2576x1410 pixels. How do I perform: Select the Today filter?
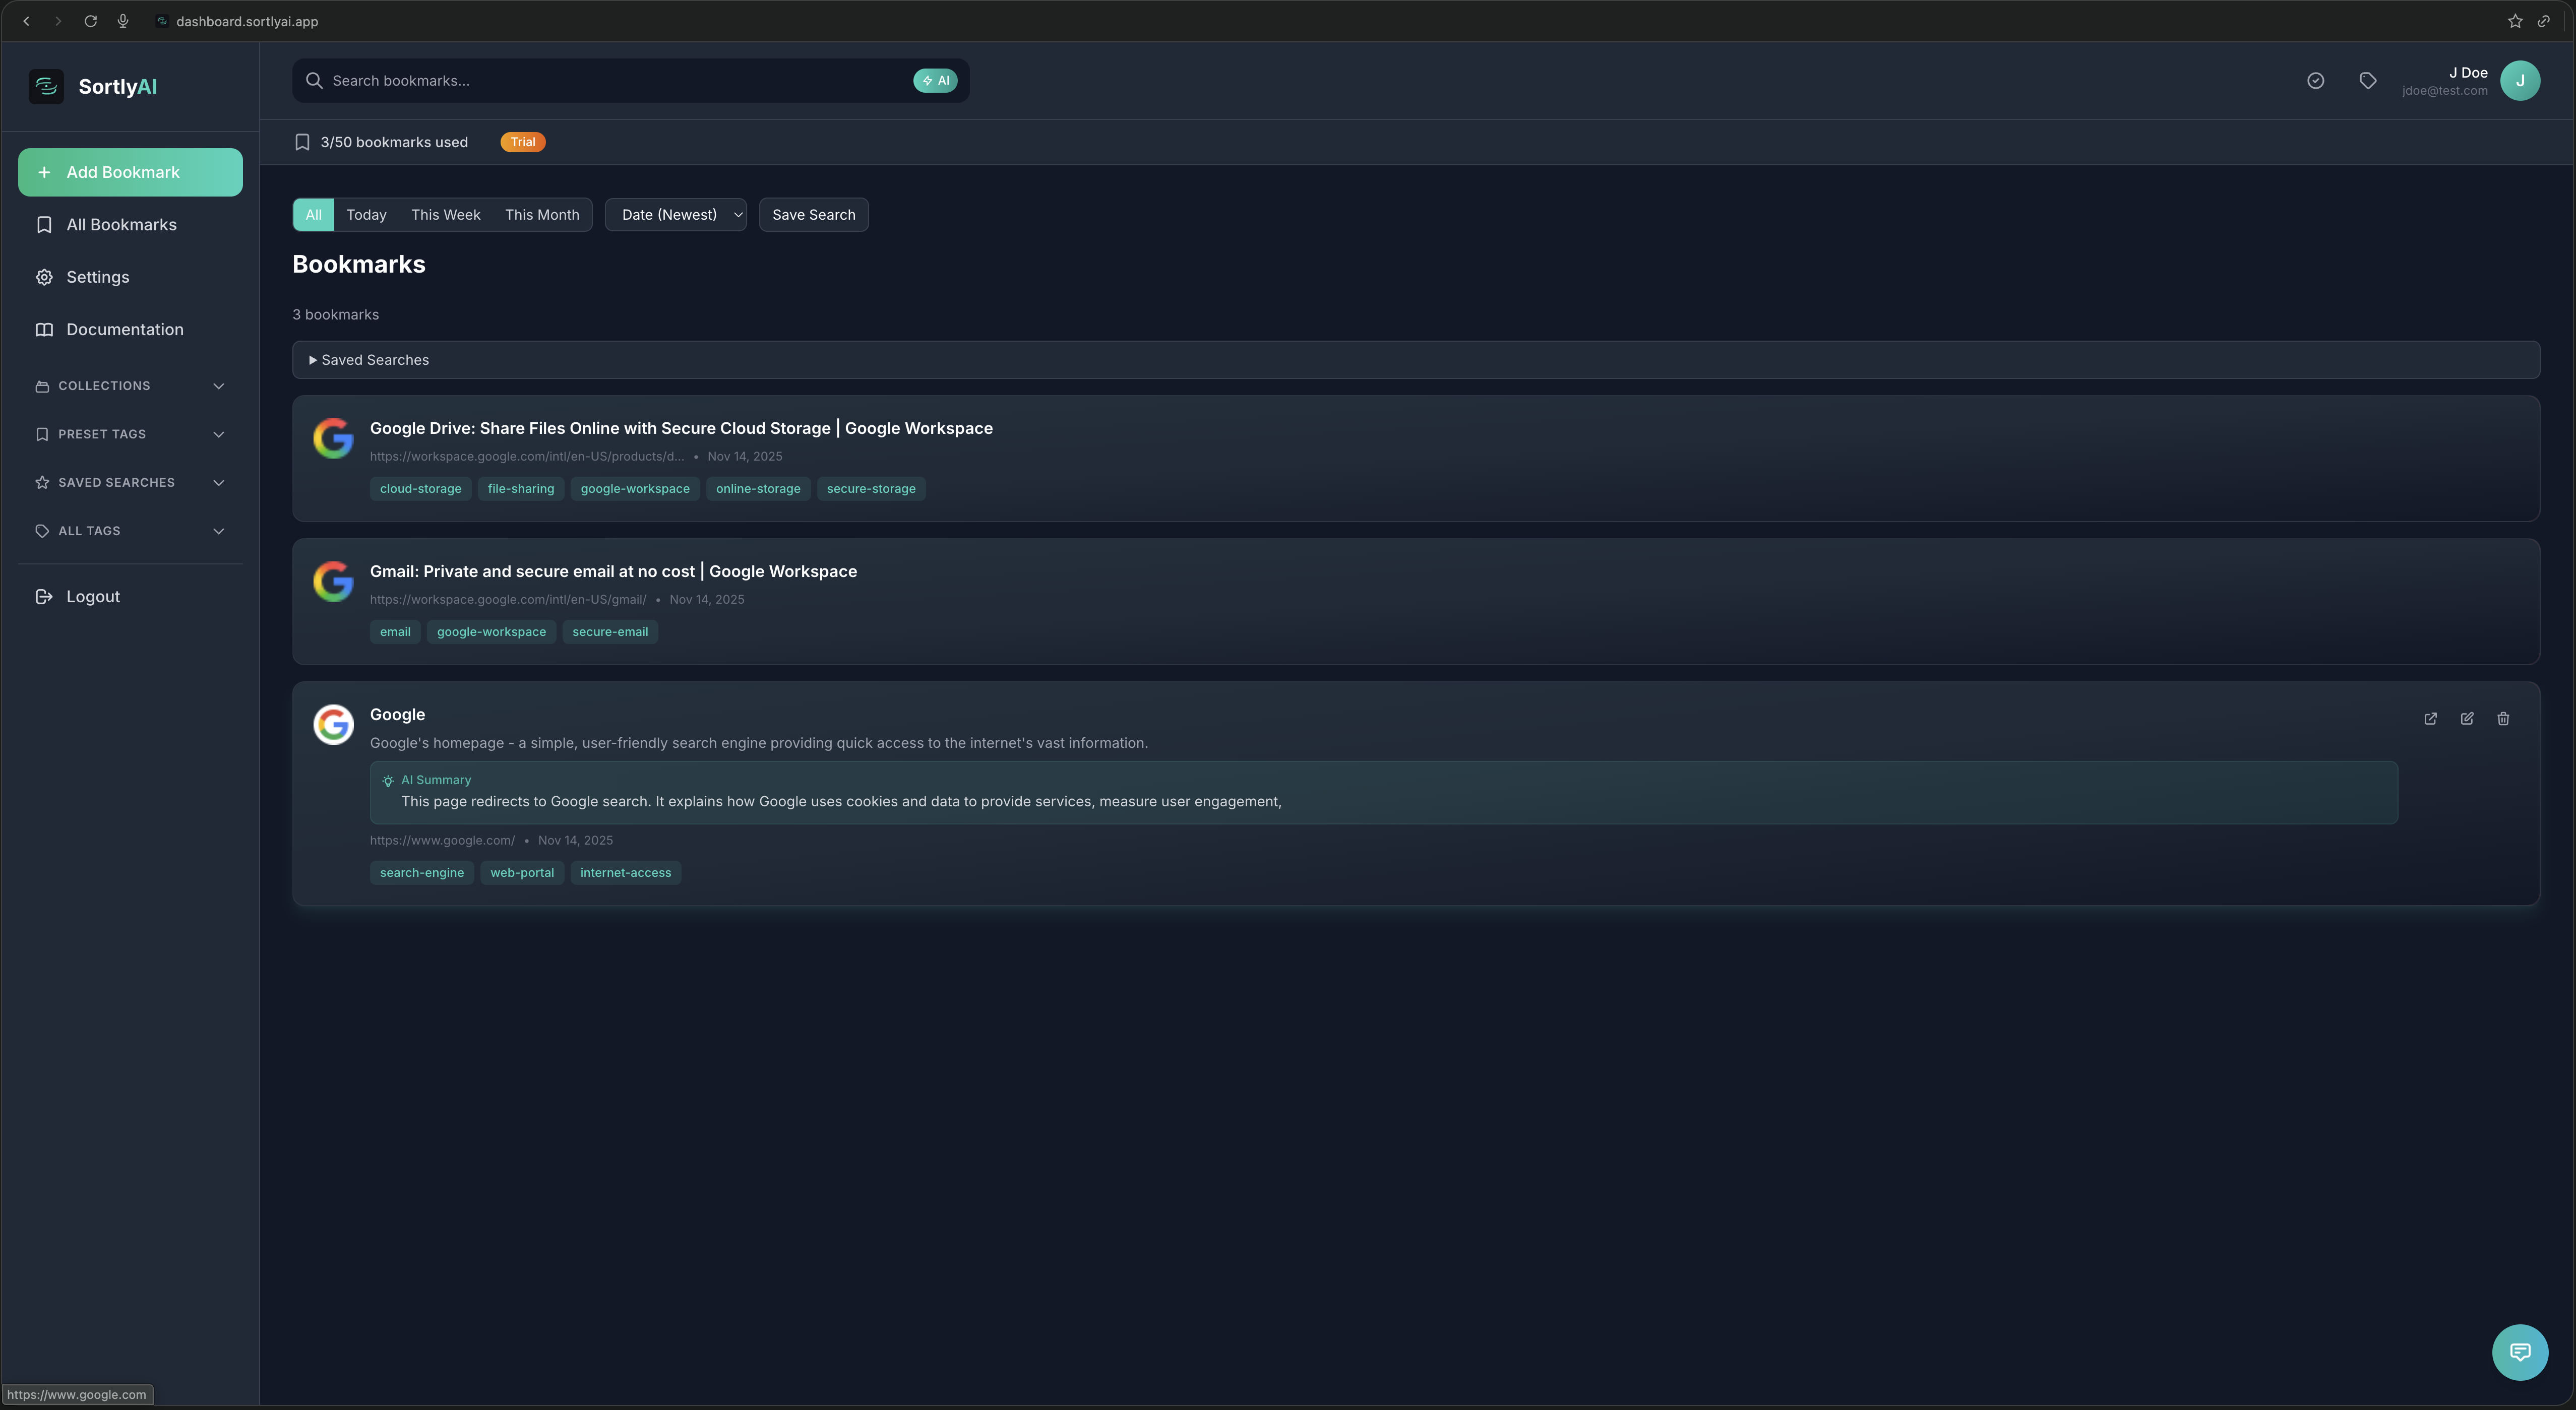click(x=366, y=214)
